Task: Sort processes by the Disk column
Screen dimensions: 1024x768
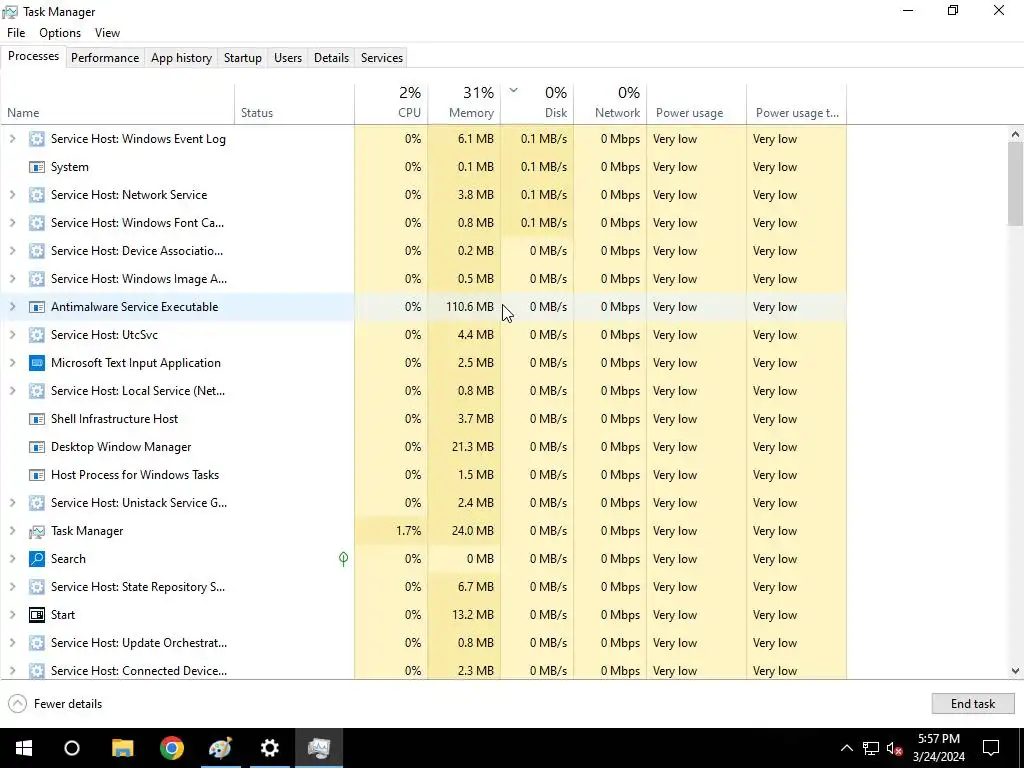Action: coord(537,104)
